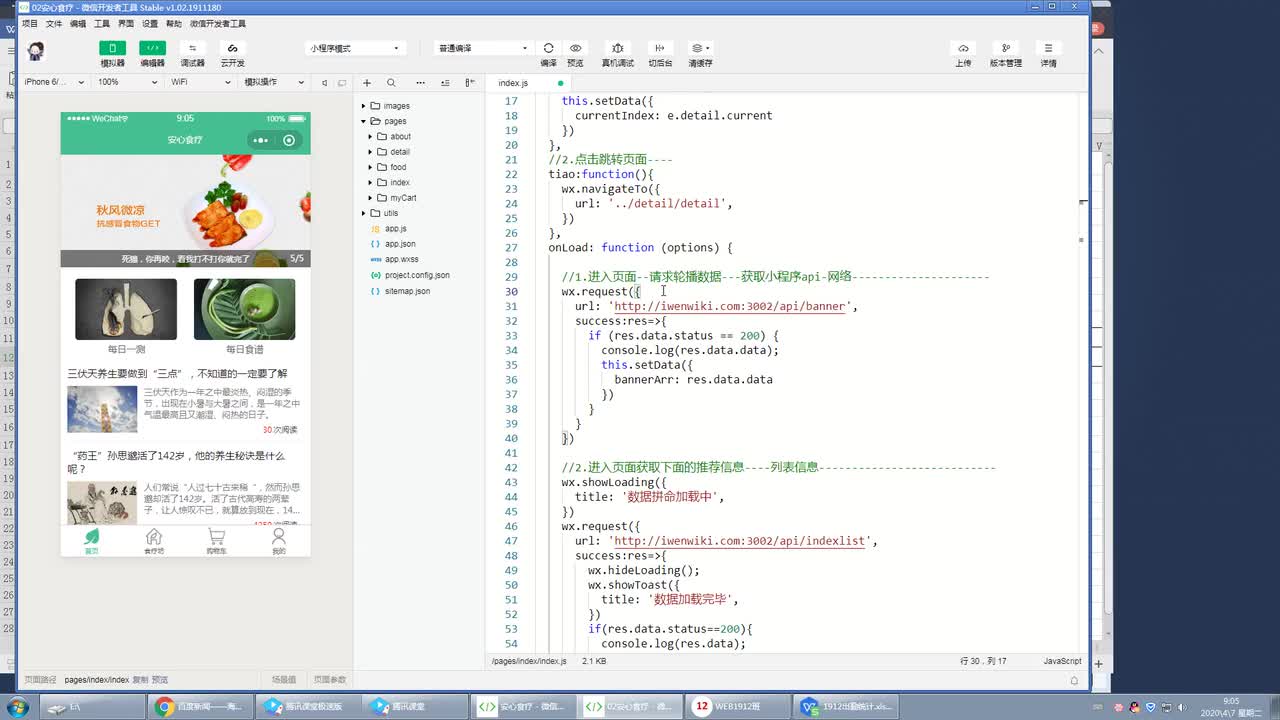Open the 小程序模式 mode dropdown
The image size is (1280, 720).
coord(354,48)
